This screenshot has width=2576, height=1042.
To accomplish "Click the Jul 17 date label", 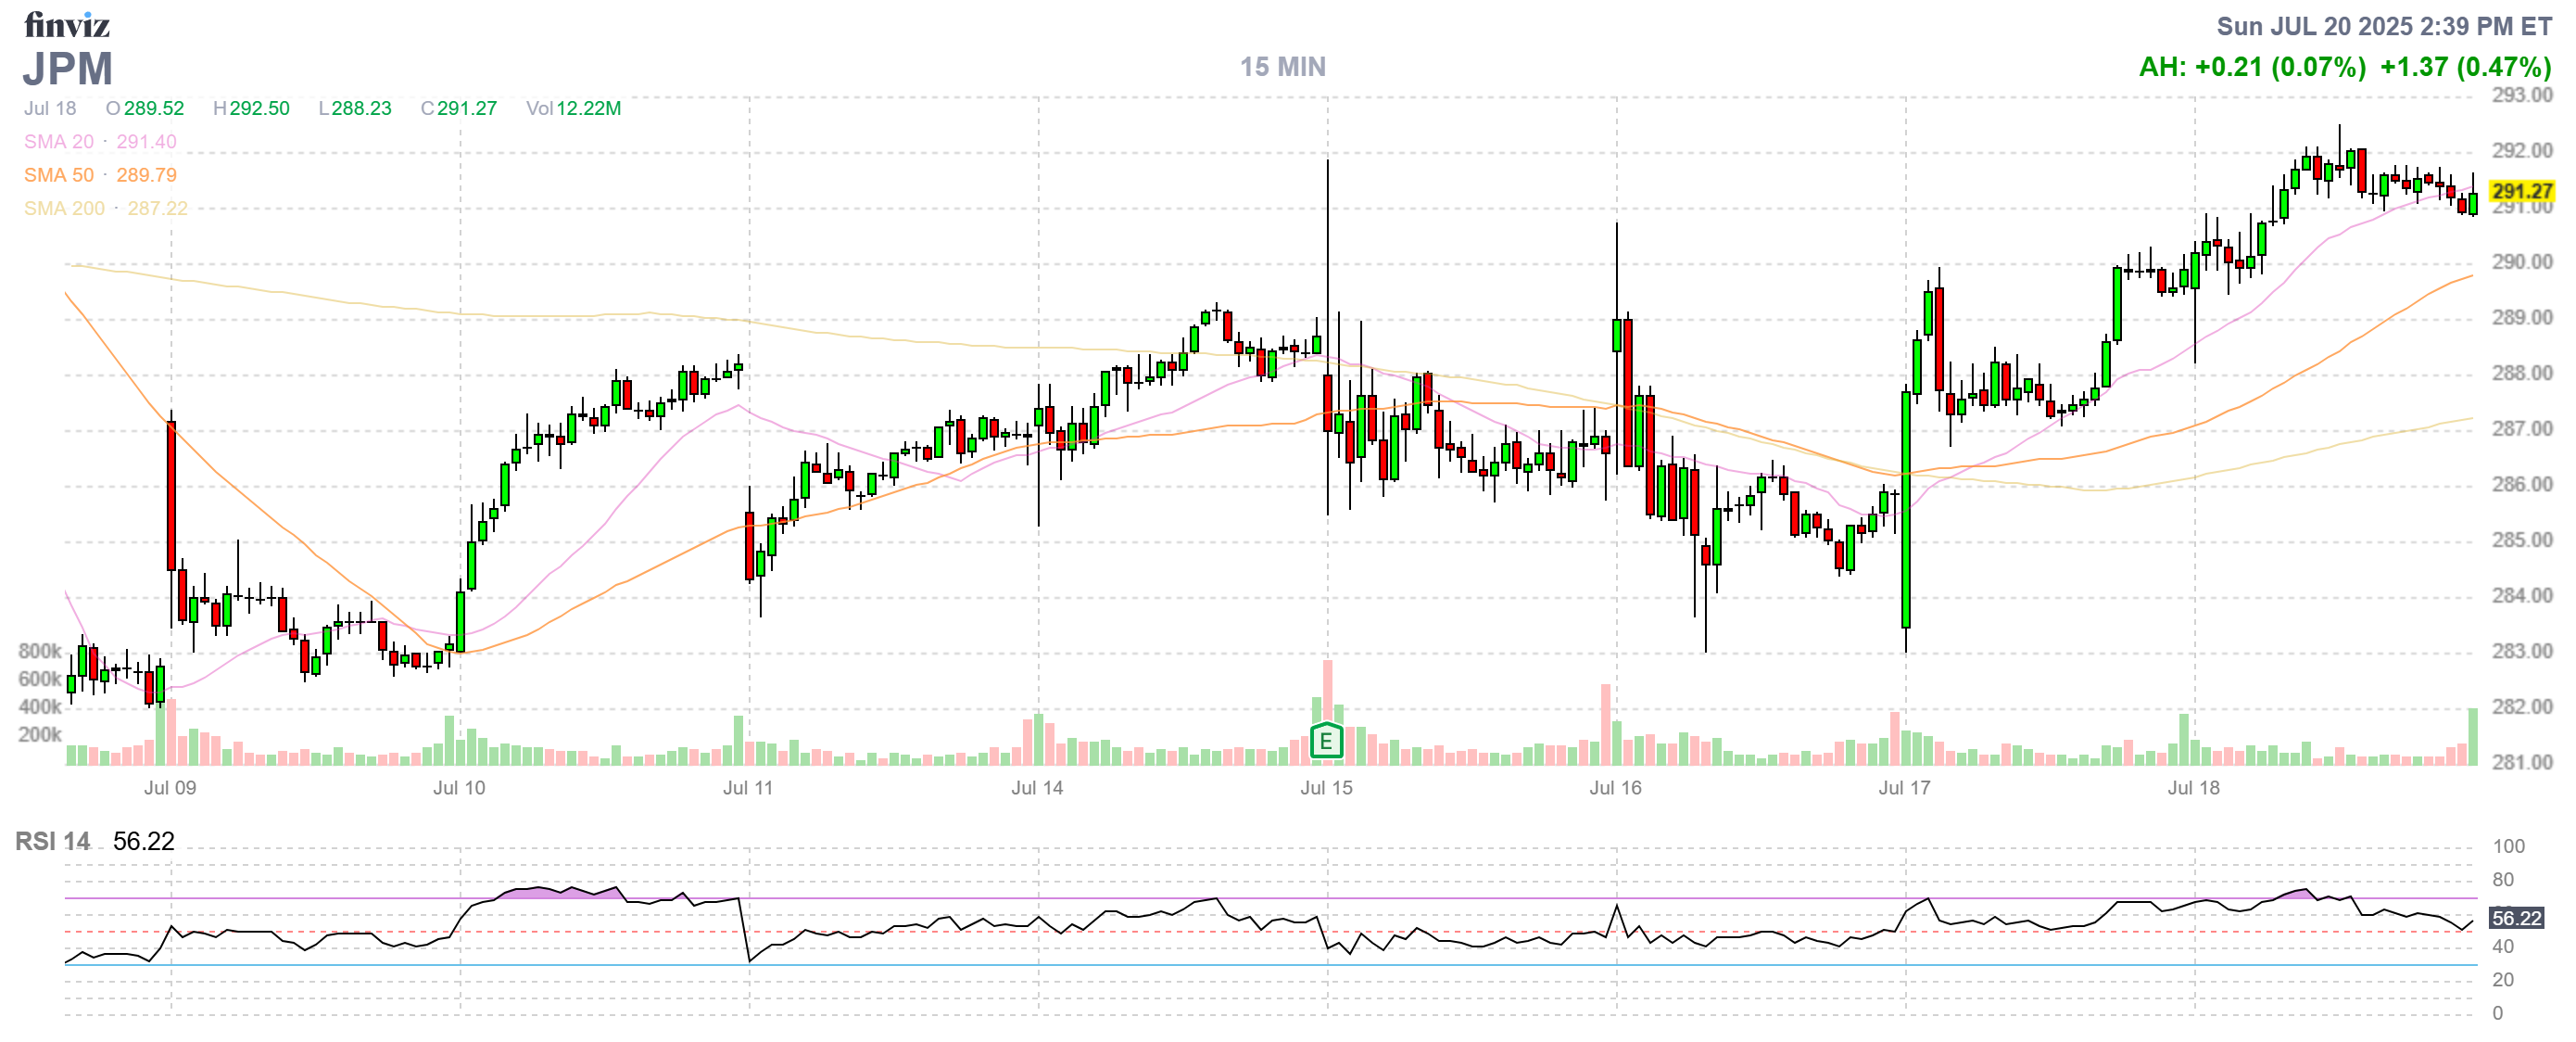I will click(1904, 788).
